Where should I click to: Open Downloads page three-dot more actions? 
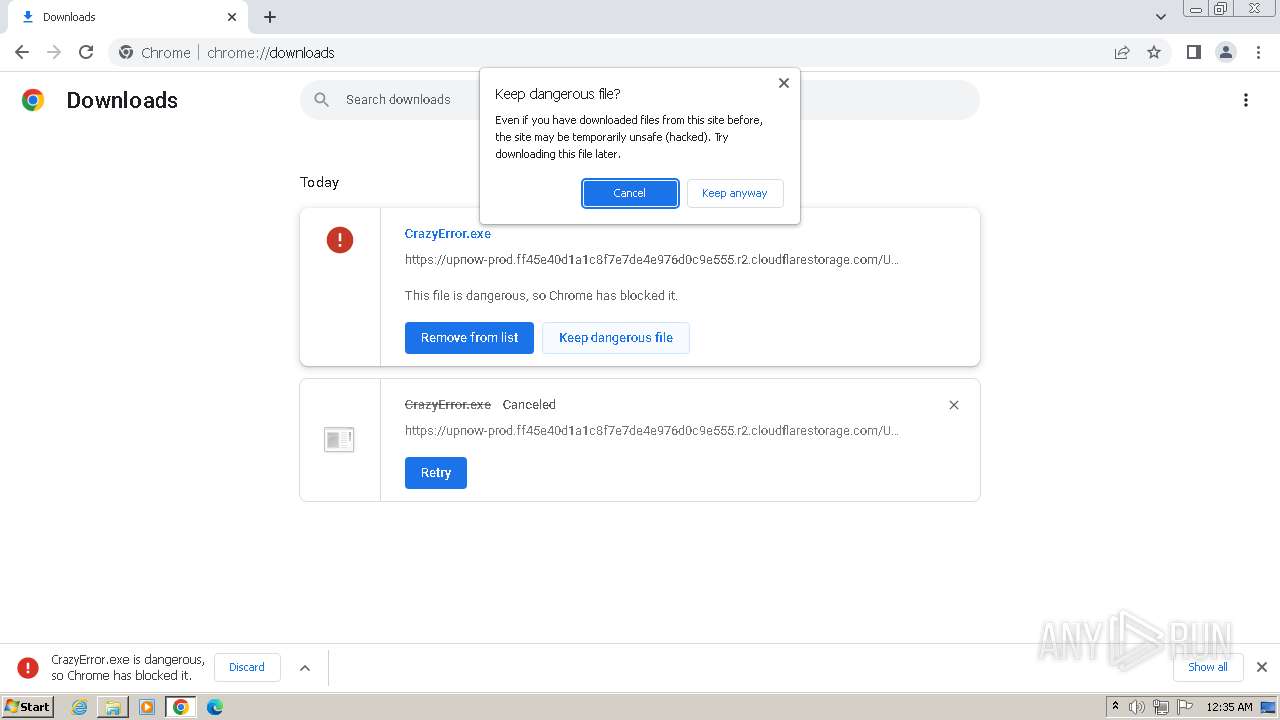(1246, 100)
